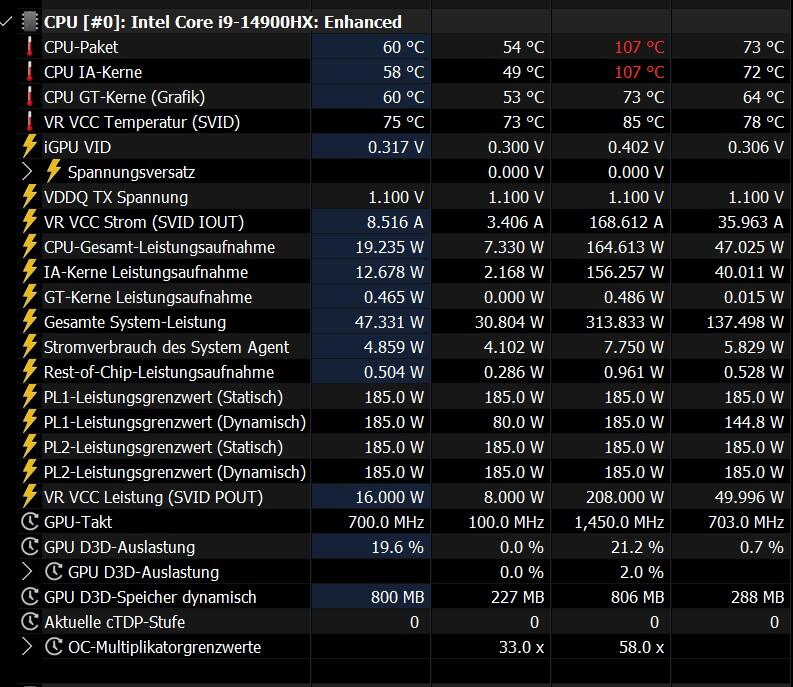Click the lightning icon beside Rest-of-Chip-Leistungsaufnahme
The height and width of the screenshot is (687, 793).
tap(30, 372)
